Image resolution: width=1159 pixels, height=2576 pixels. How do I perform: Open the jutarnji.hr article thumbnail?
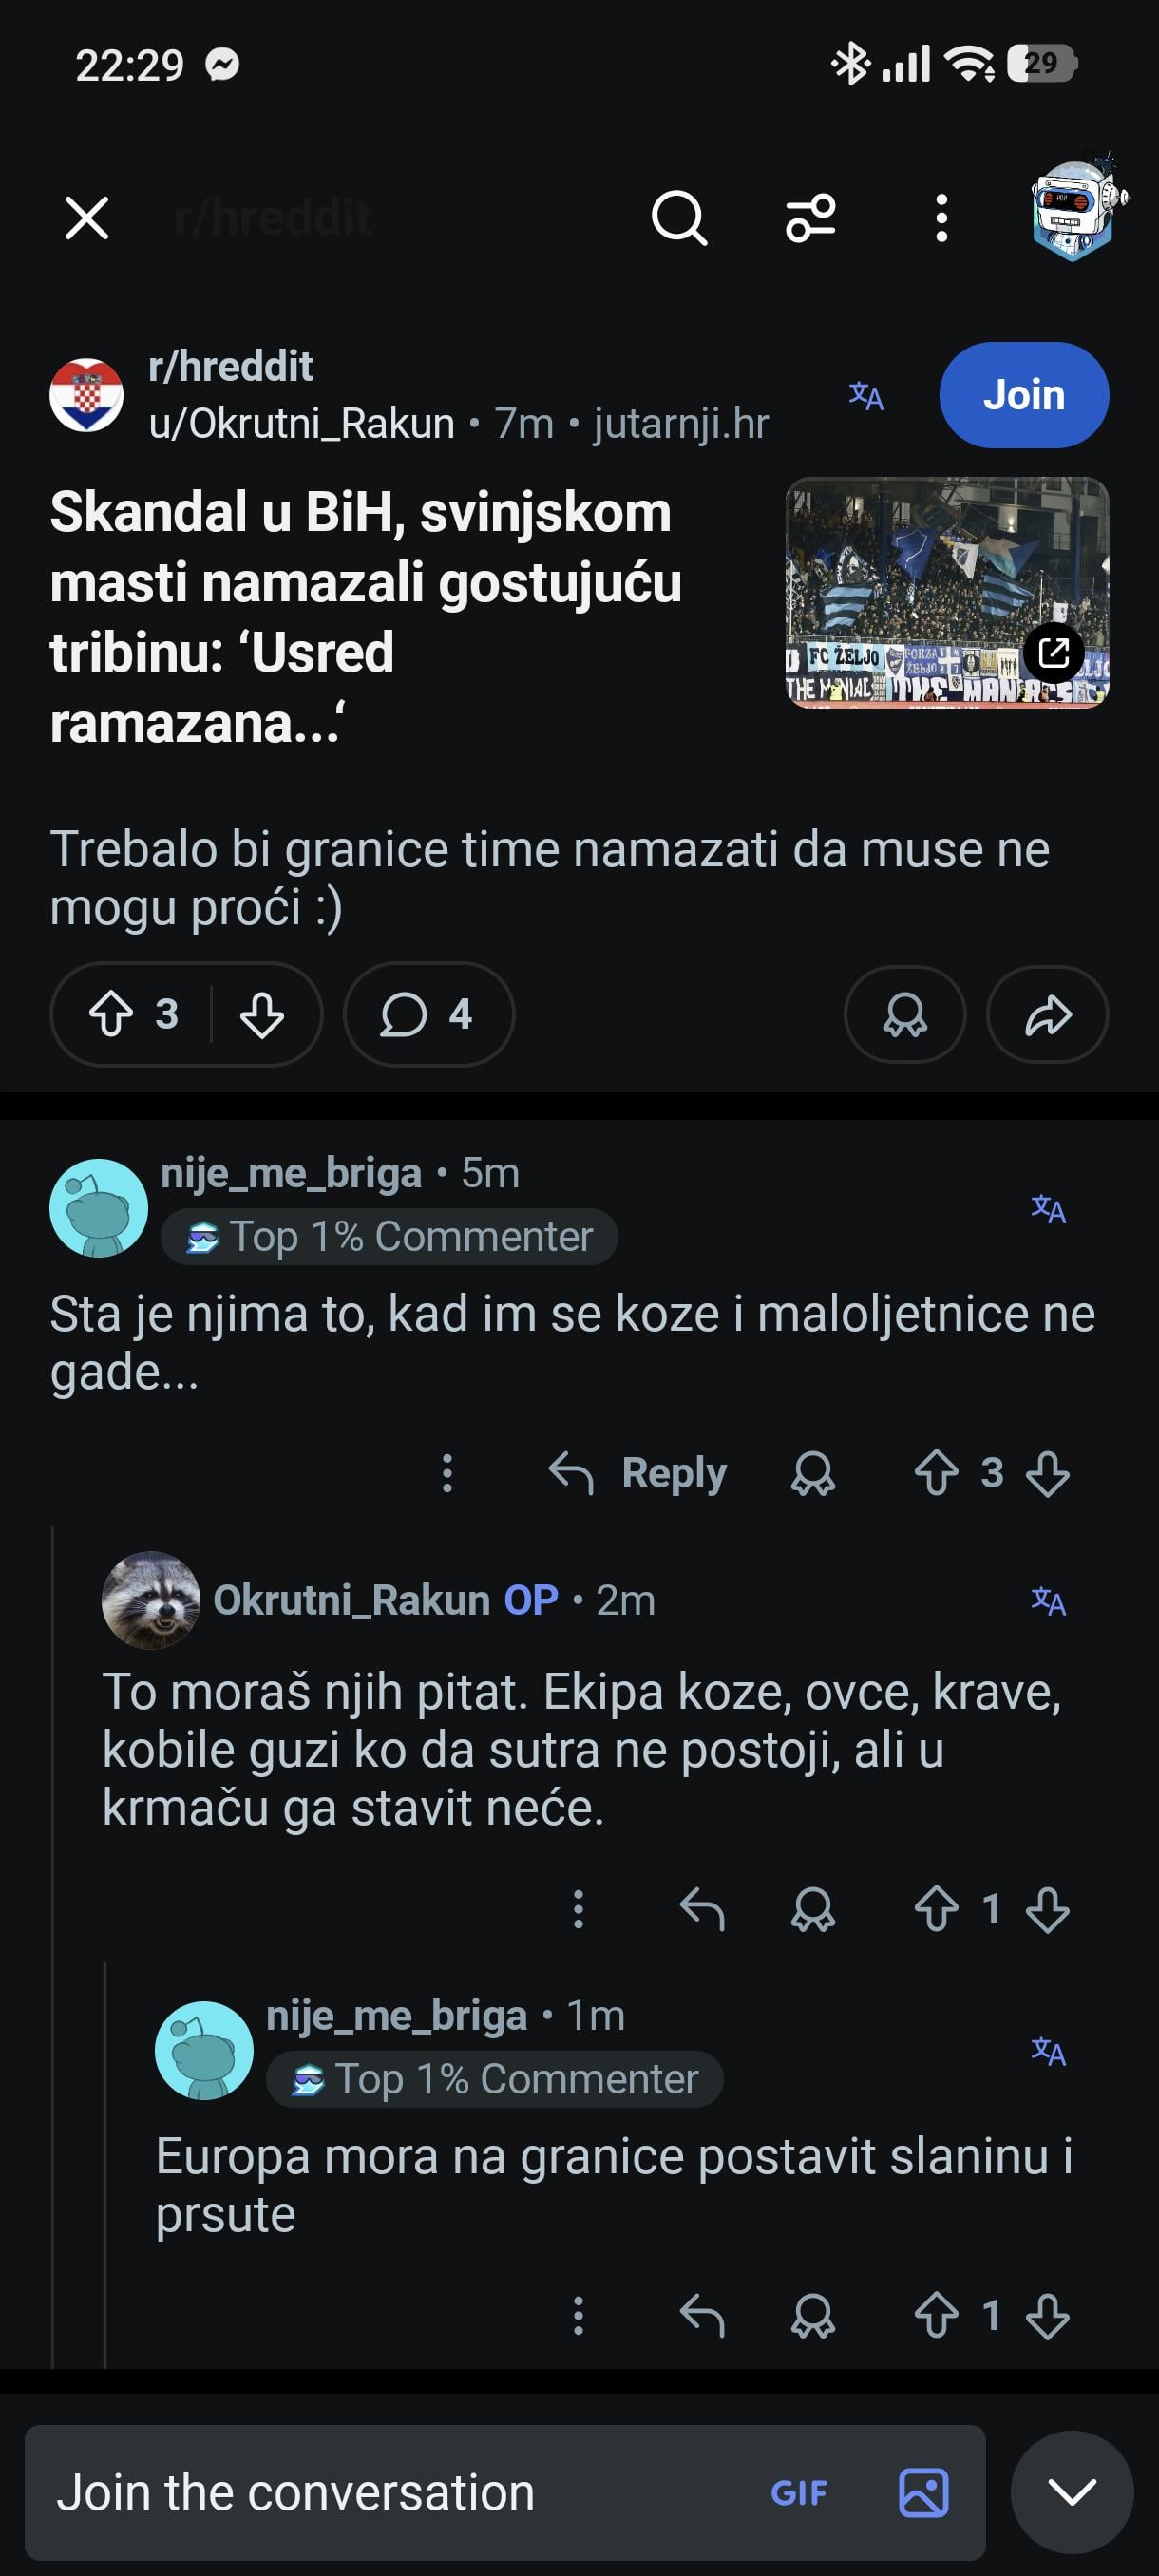tap(946, 592)
